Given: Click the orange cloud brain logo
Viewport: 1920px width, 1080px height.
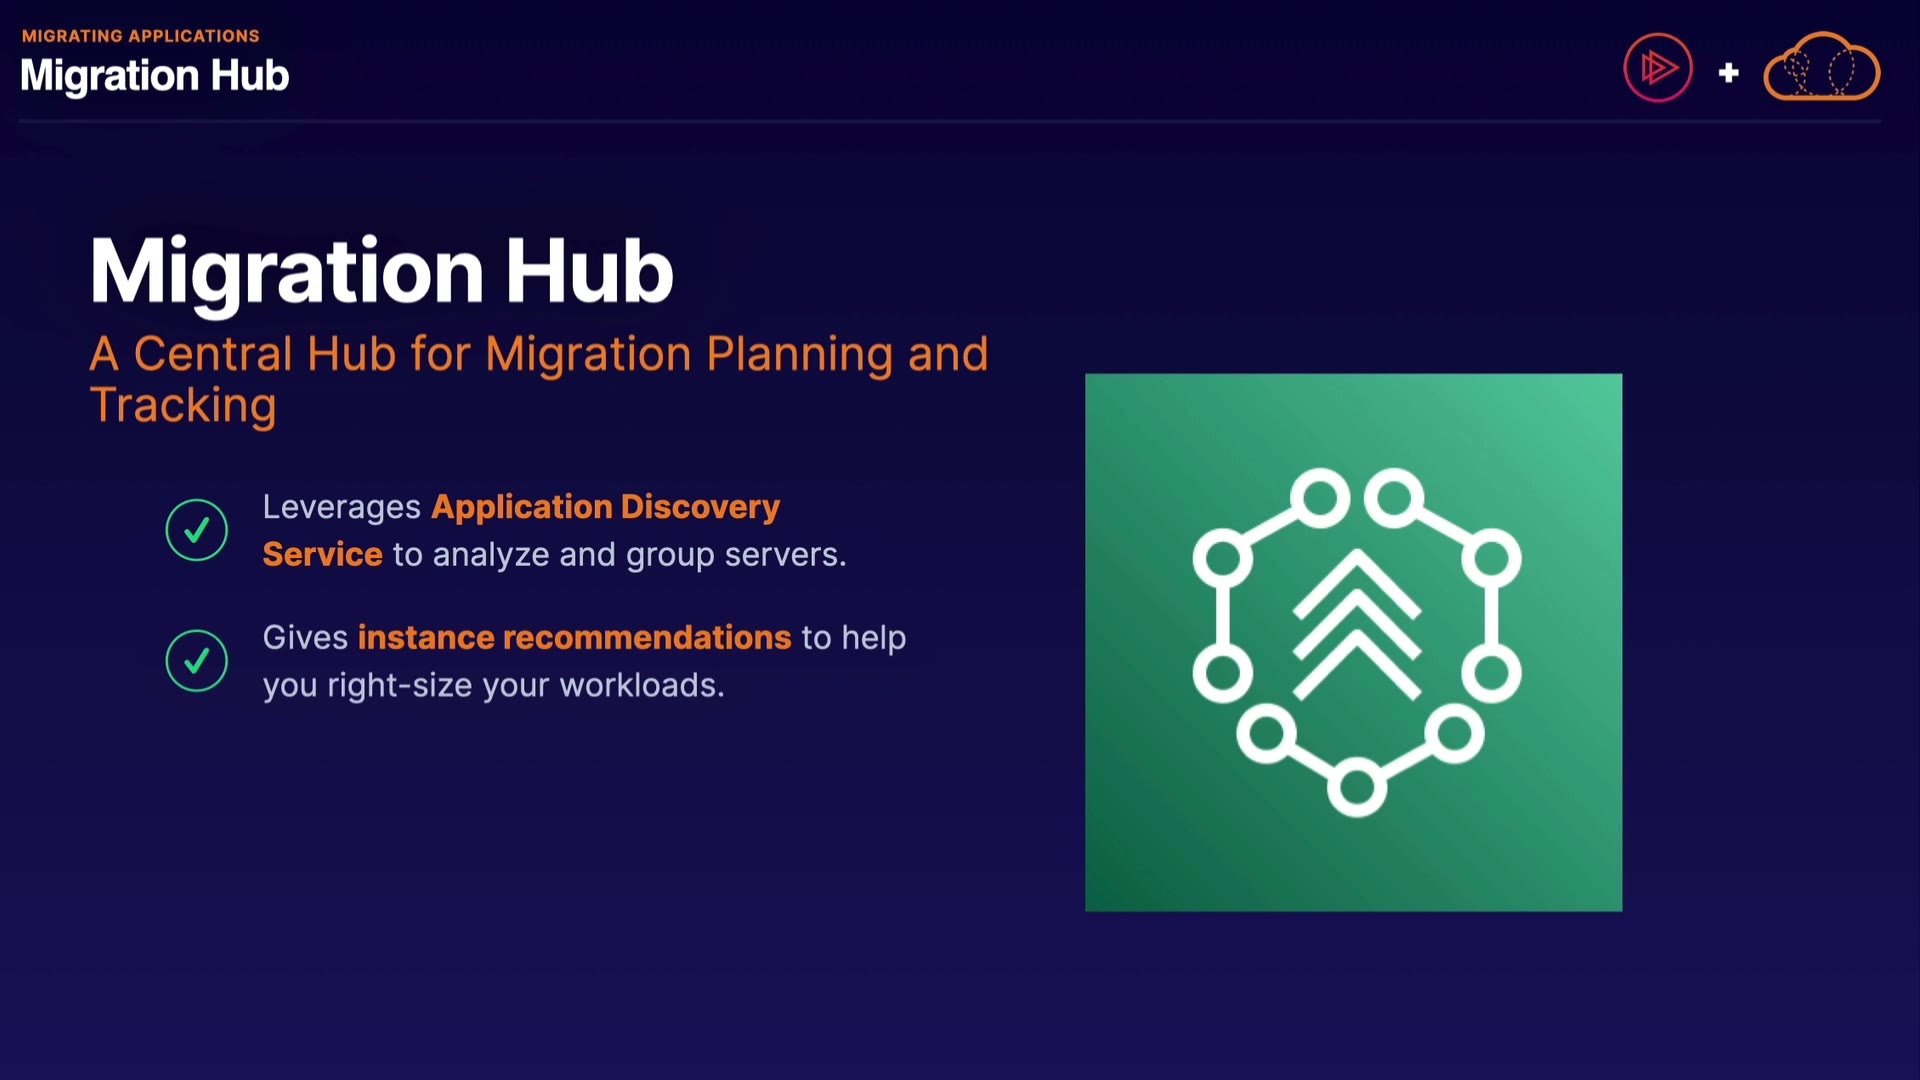Looking at the screenshot, I should [x=1821, y=68].
